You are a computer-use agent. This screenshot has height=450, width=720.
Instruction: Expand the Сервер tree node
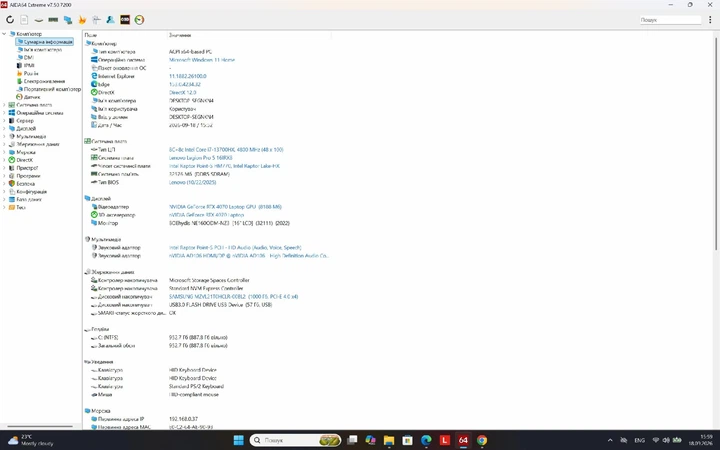tap(4, 120)
